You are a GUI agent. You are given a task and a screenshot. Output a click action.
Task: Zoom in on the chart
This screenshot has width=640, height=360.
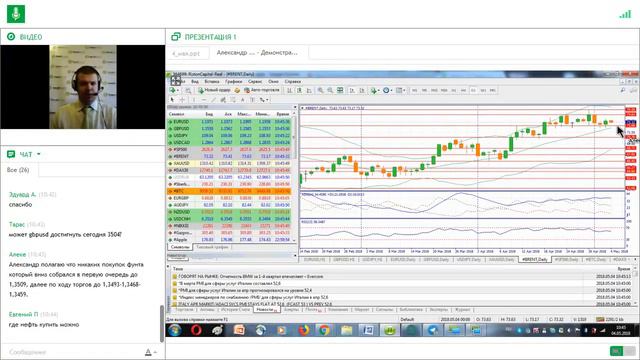[320, 90]
